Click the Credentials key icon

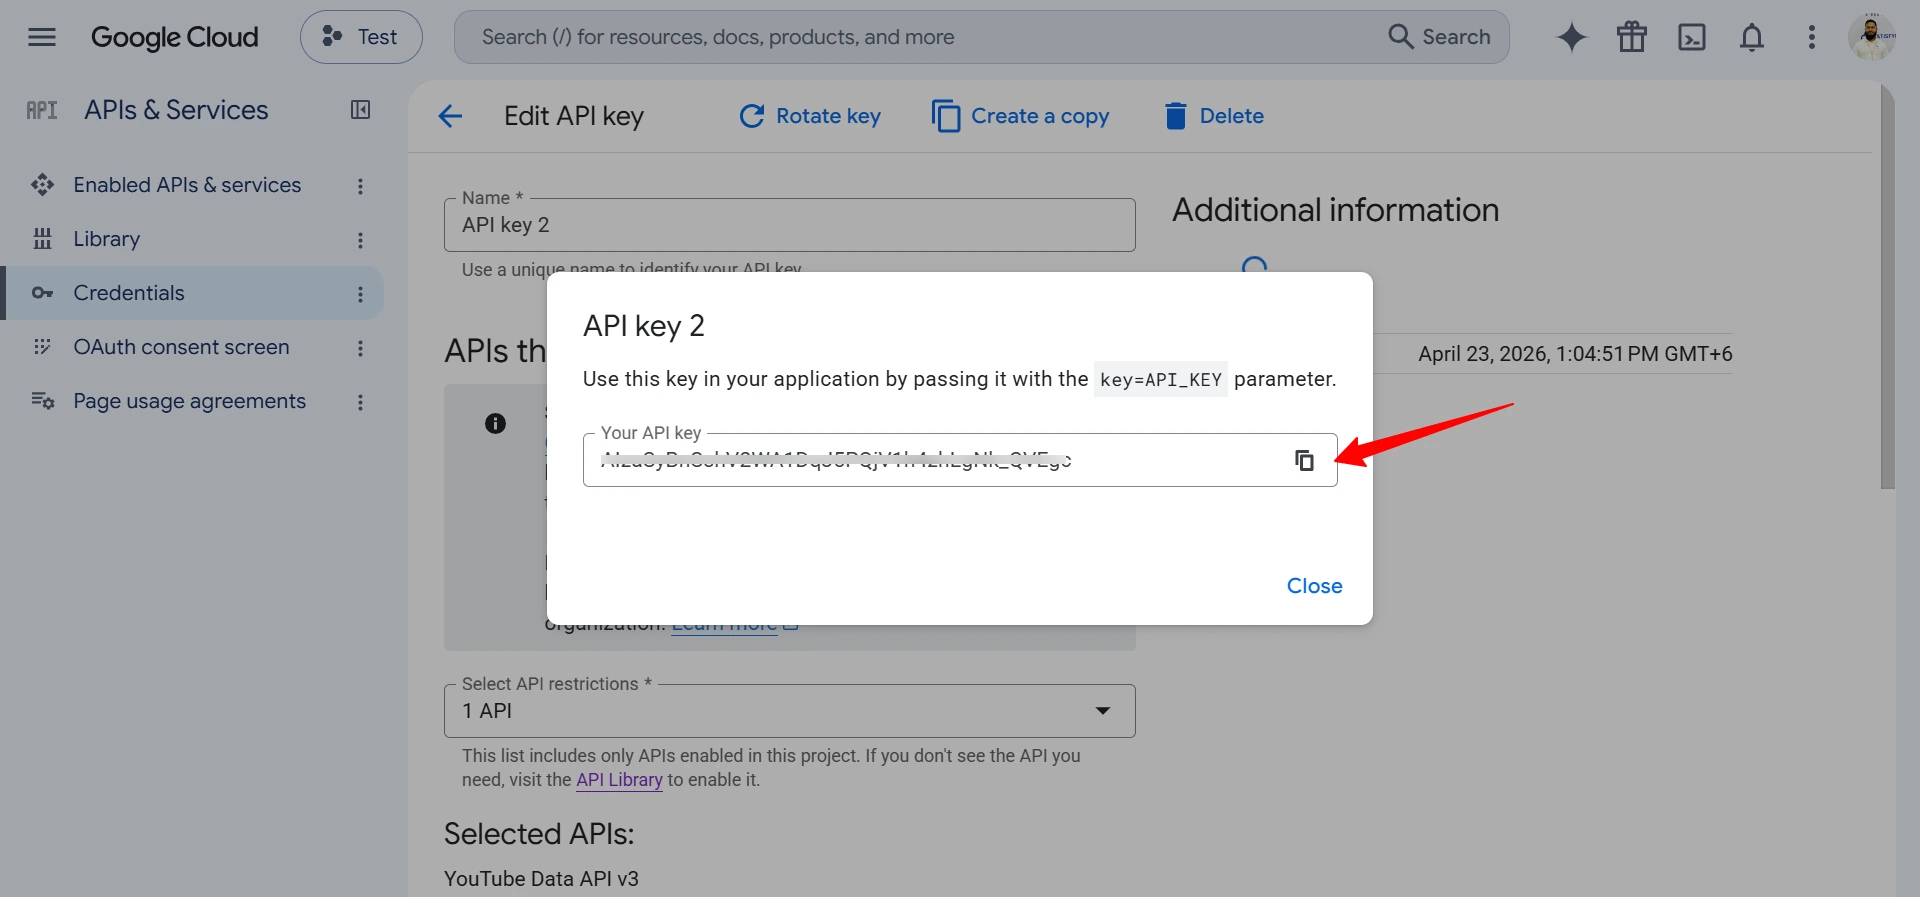coord(42,293)
